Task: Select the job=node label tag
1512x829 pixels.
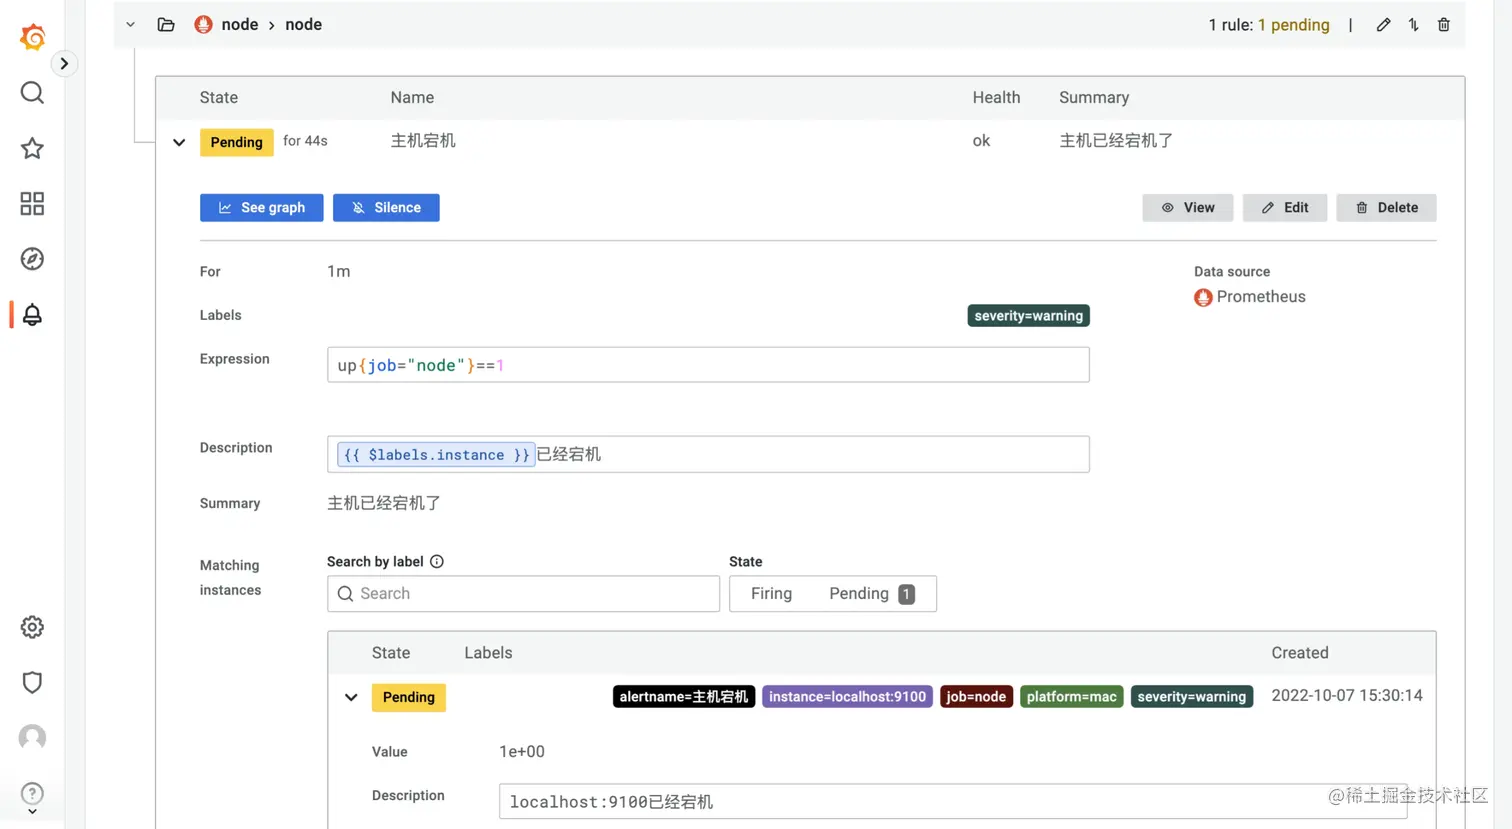Action: pyautogui.click(x=977, y=697)
